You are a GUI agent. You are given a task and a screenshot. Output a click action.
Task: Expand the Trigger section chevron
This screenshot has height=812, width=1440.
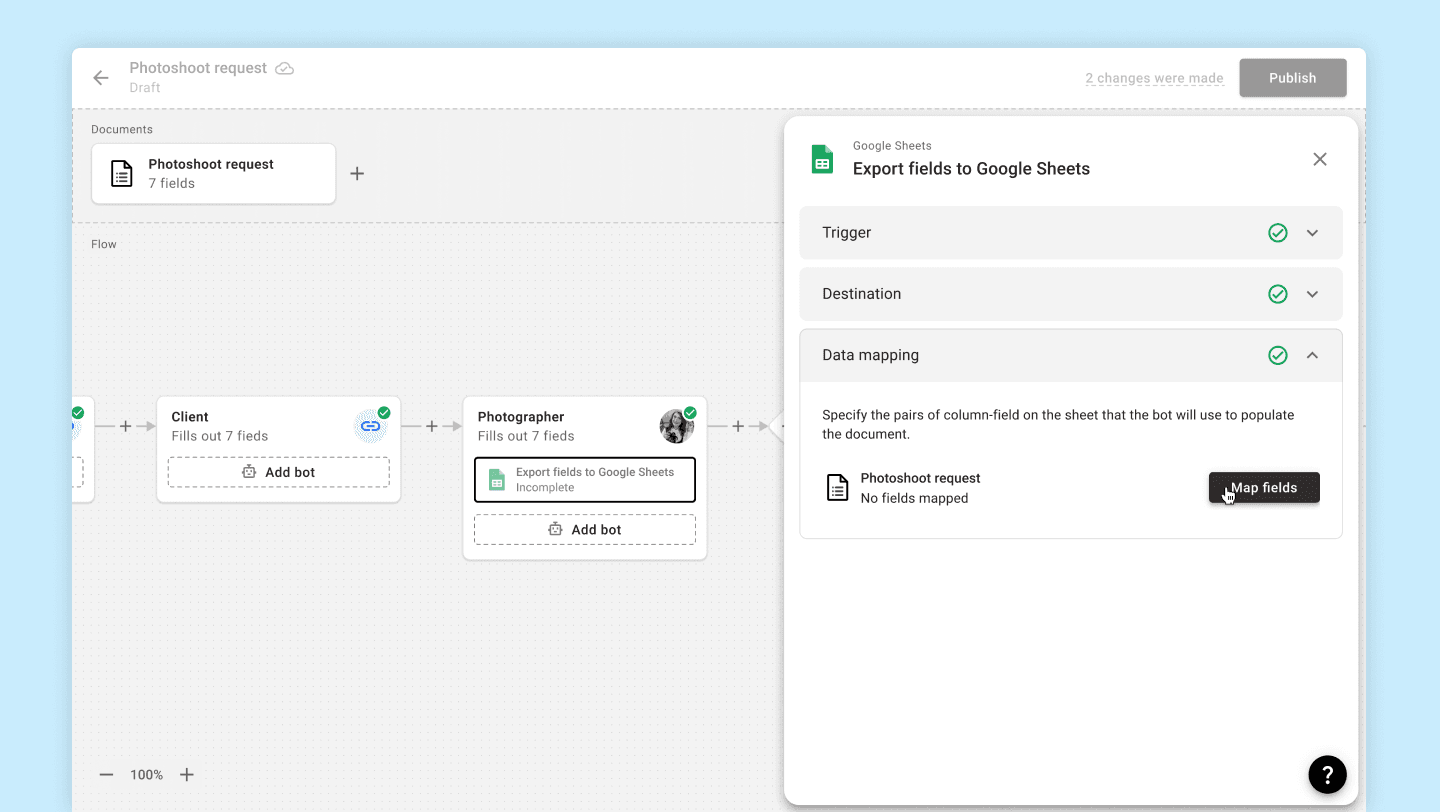(1312, 233)
